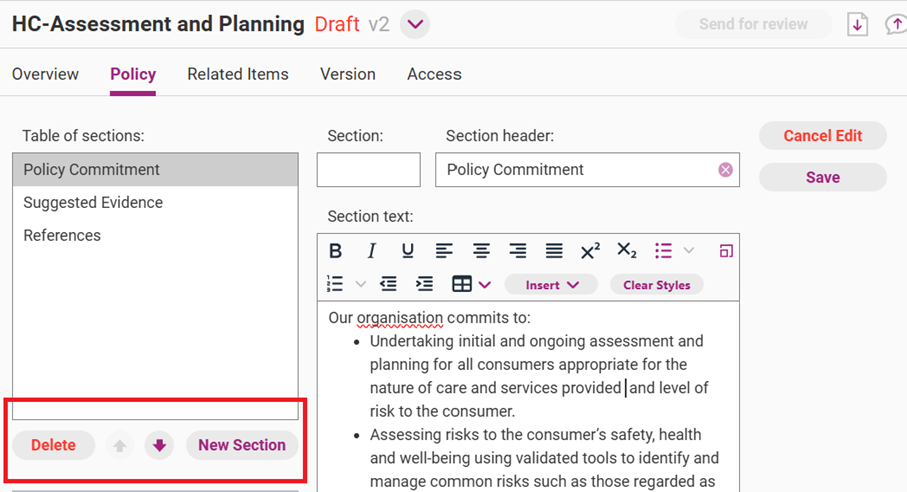Expand the document version dropdown chevron
Image resolution: width=907 pixels, height=492 pixels.
point(415,25)
